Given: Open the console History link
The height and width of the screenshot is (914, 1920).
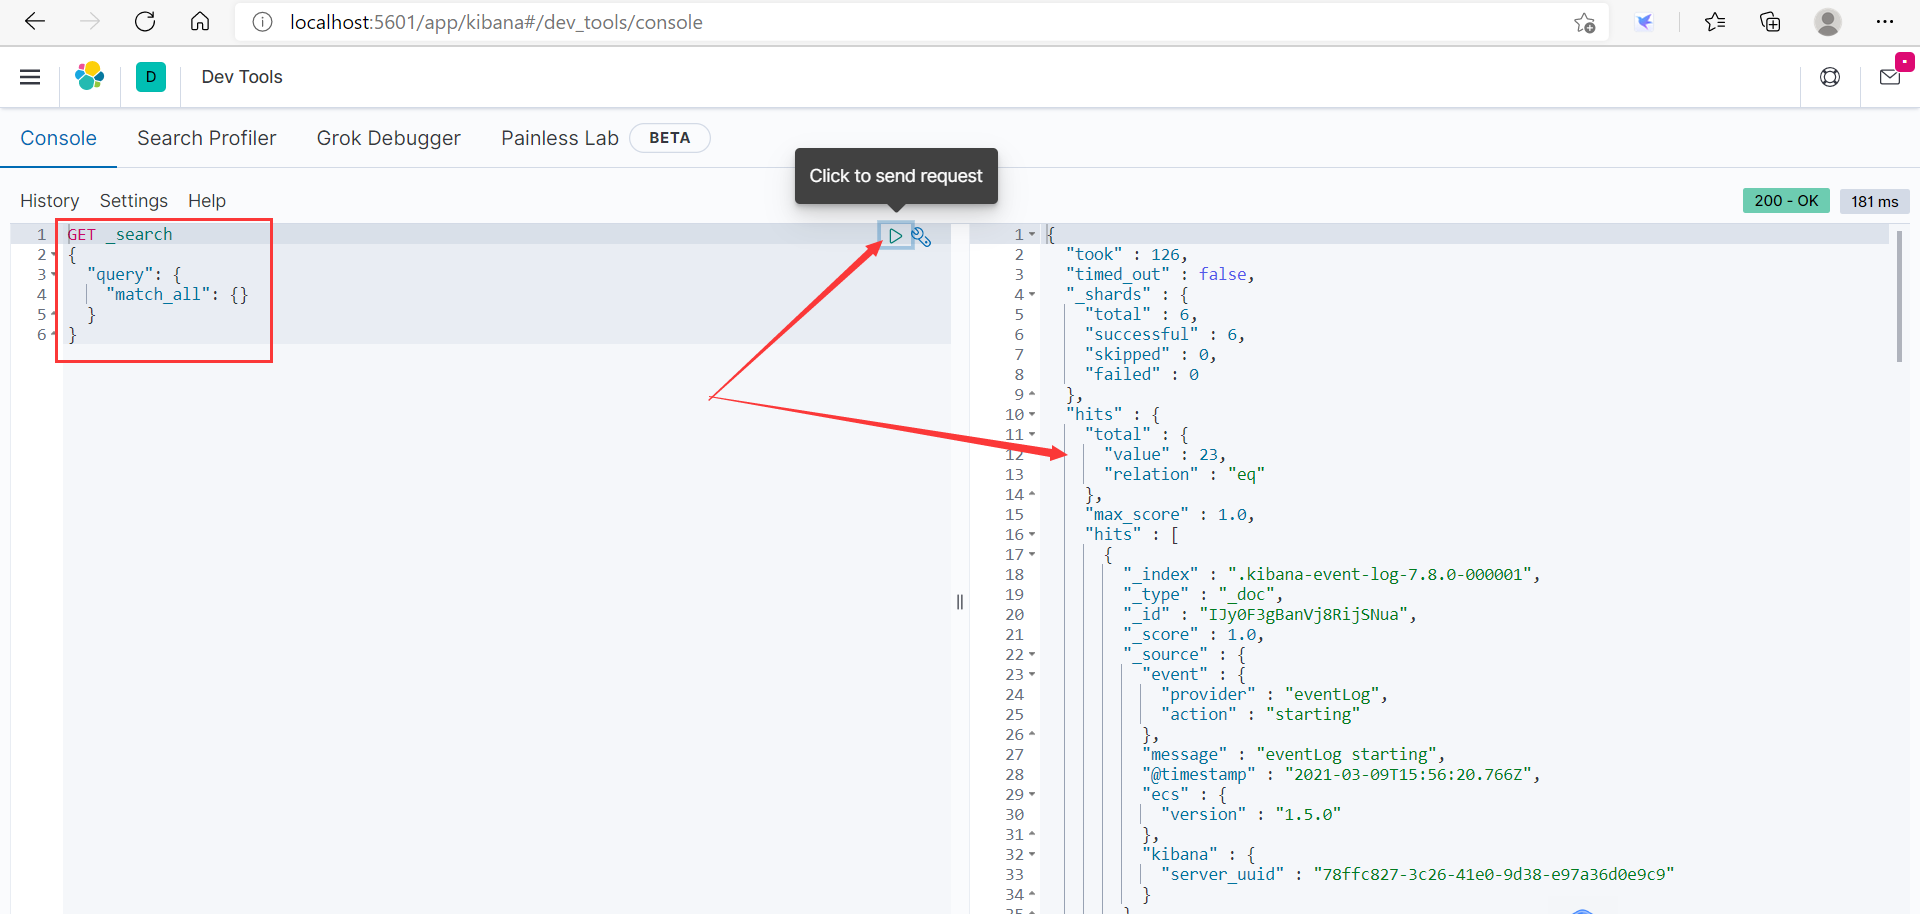Looking at the screenshot, I should point(49,201).
